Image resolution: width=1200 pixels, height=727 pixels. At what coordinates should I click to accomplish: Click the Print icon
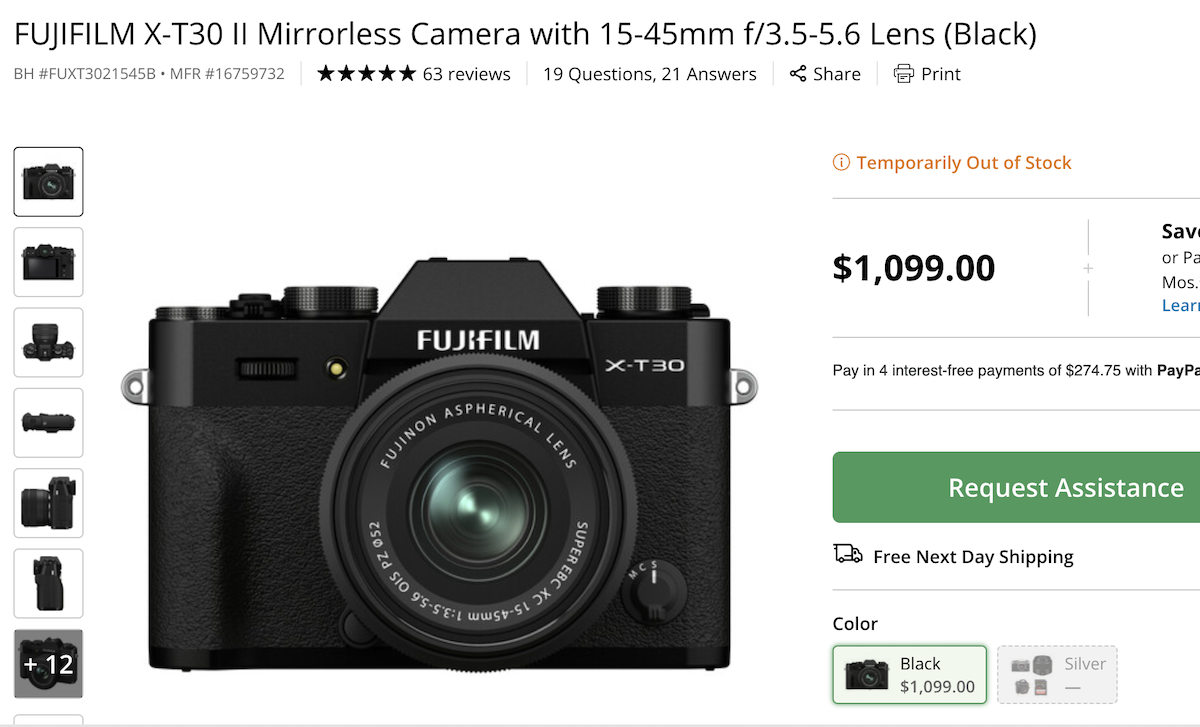[903, 74]
